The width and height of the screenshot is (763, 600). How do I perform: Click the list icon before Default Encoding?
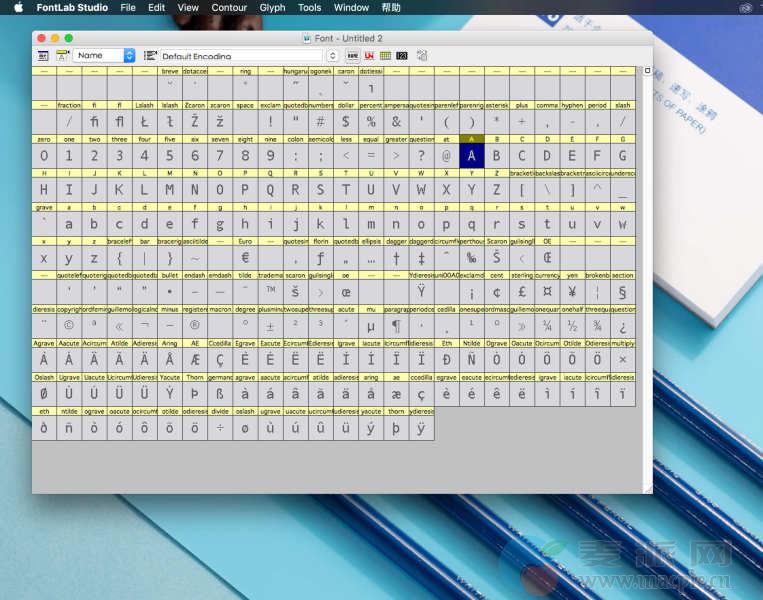pyautogui.click(x=150, y=56)
